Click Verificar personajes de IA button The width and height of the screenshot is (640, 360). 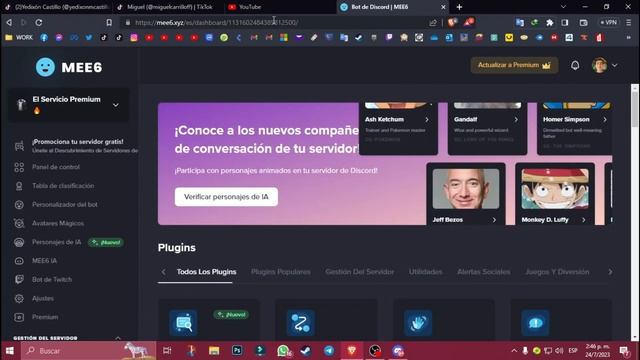tap(226, 197)
